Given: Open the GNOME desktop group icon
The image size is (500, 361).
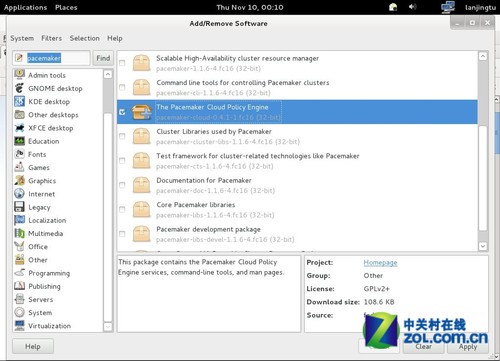Looking at the screenshot, I should [20, 88].
